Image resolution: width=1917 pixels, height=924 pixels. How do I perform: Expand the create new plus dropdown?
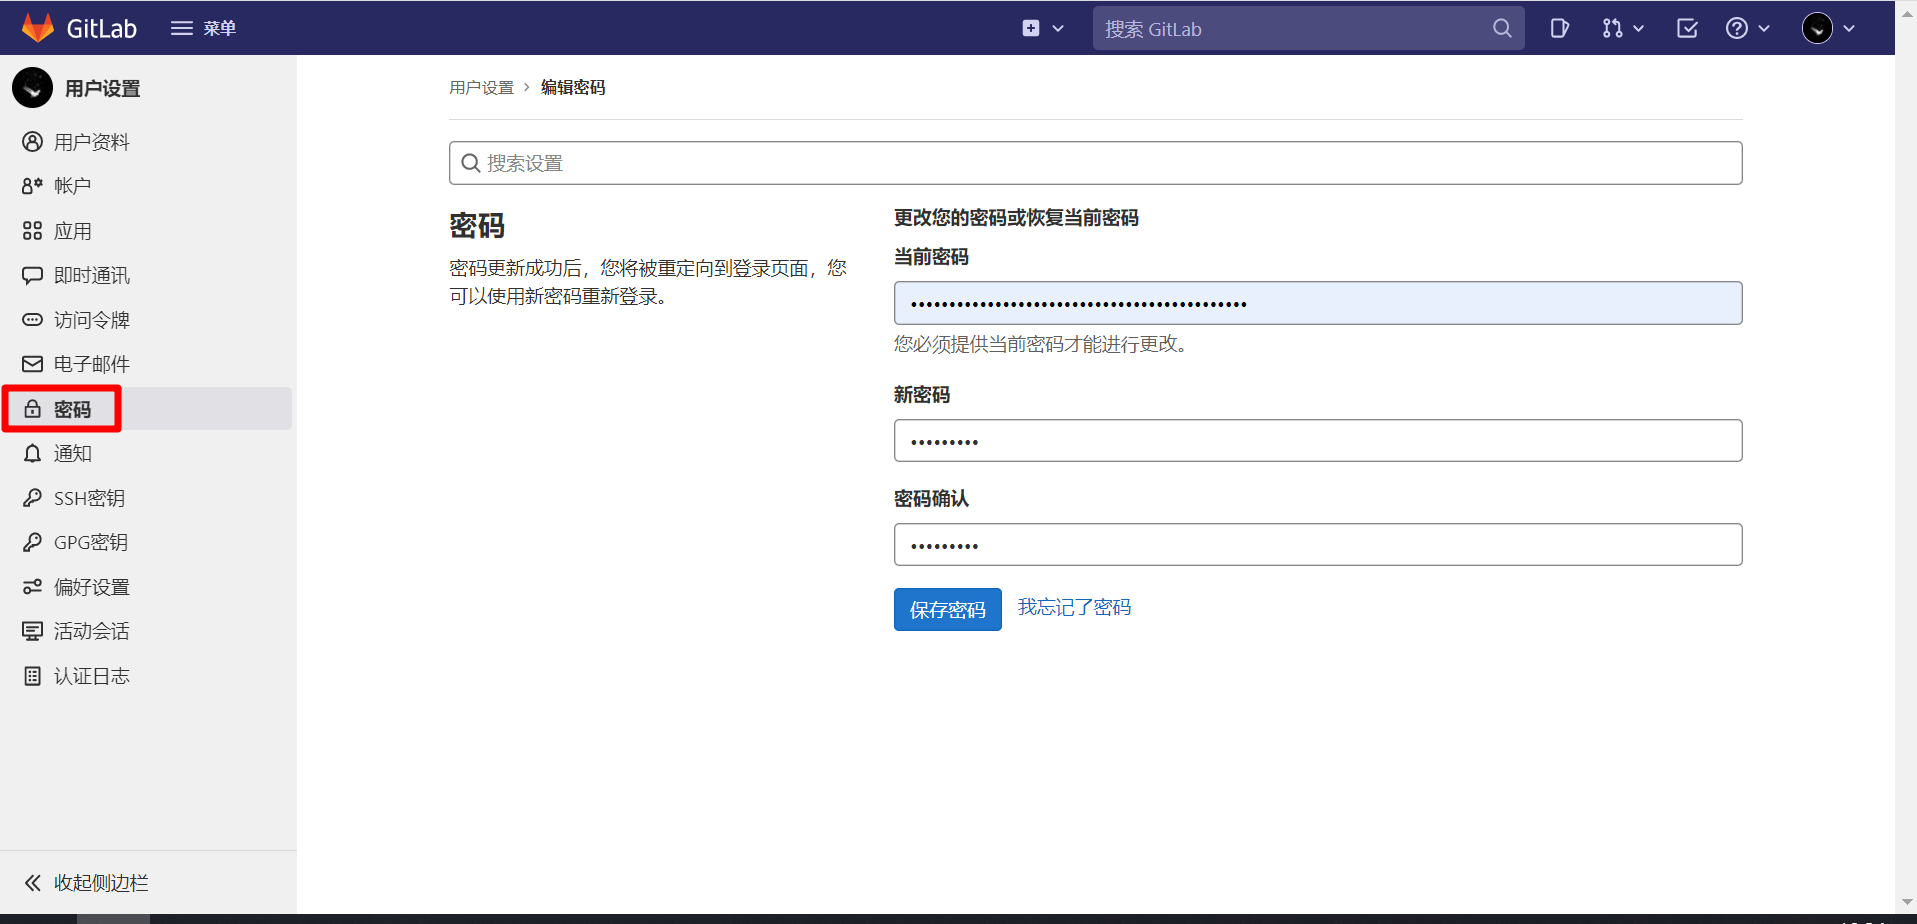click(x=1042, y=28)
